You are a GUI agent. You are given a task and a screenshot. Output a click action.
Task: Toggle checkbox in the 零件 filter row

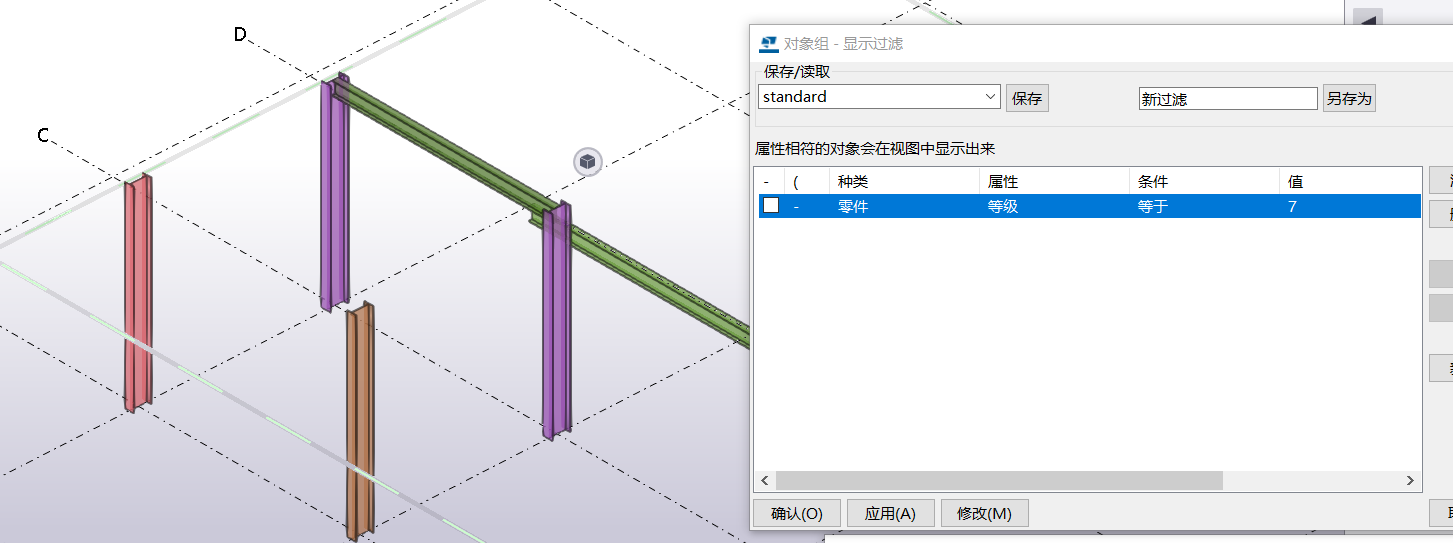tap(771, 206)
